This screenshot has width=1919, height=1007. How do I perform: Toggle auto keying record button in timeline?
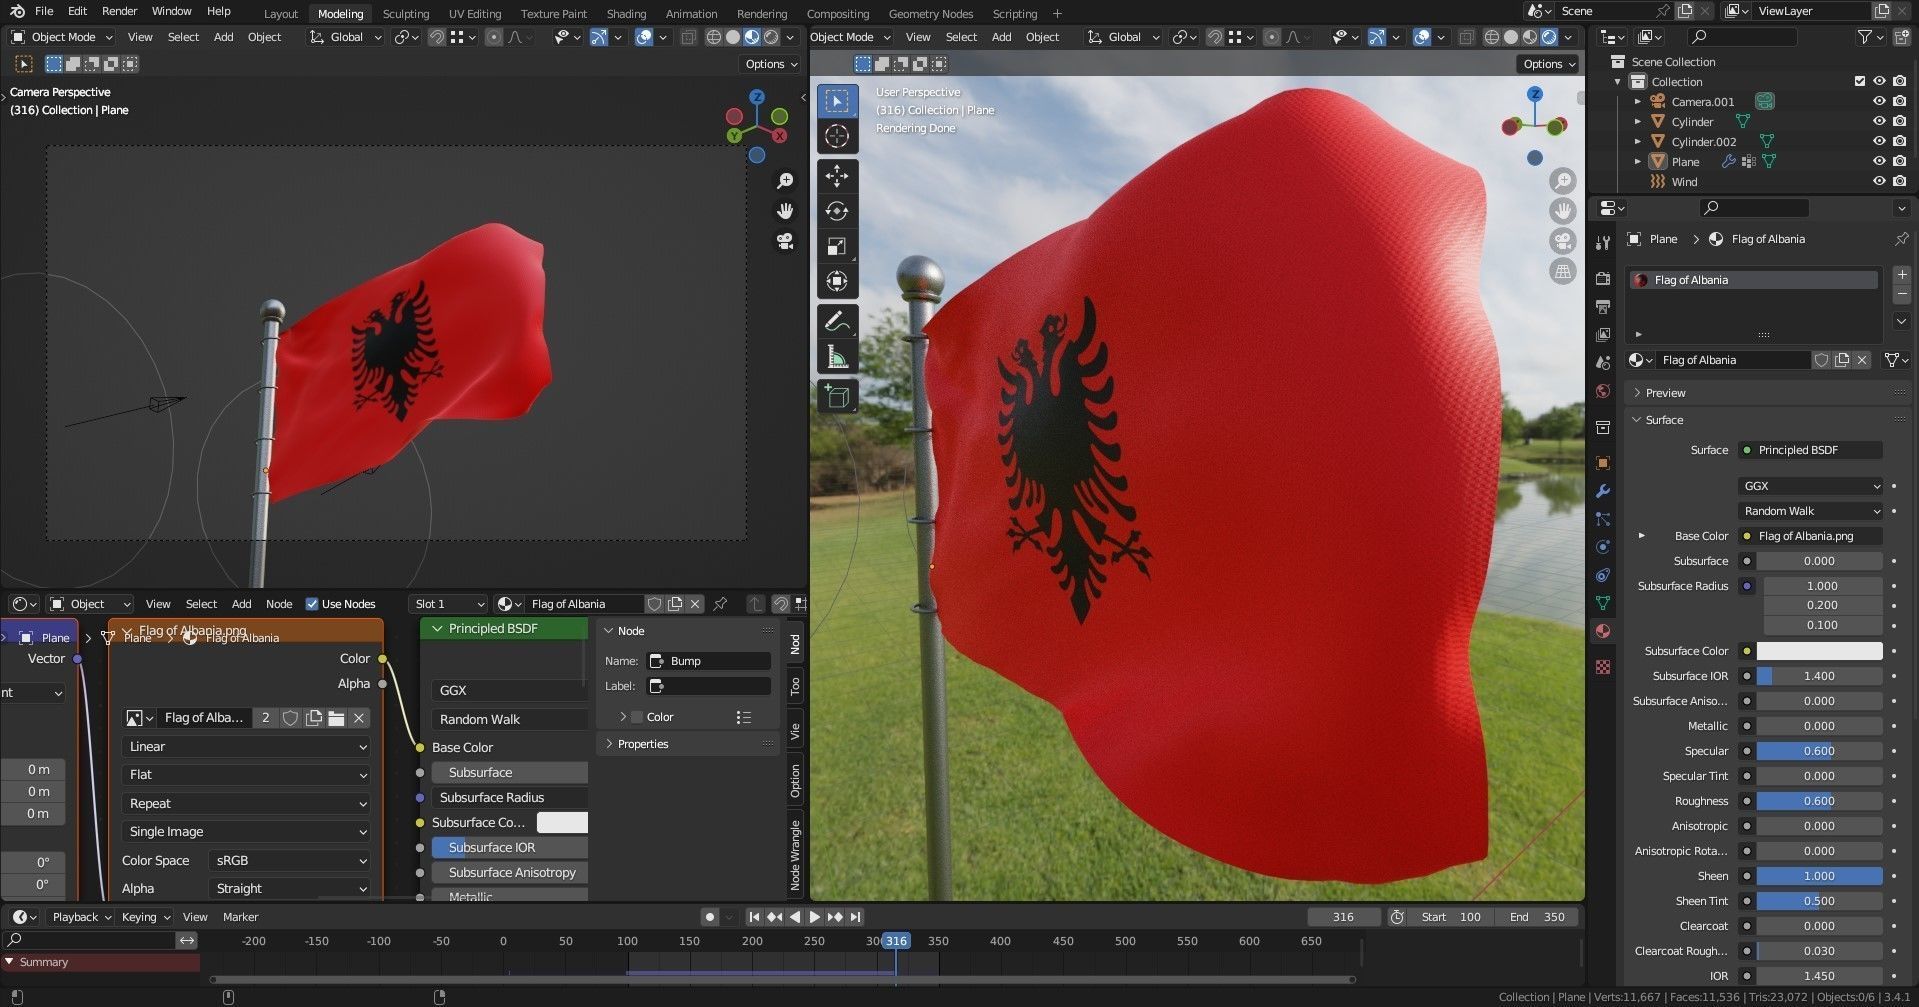click(710, 917)
